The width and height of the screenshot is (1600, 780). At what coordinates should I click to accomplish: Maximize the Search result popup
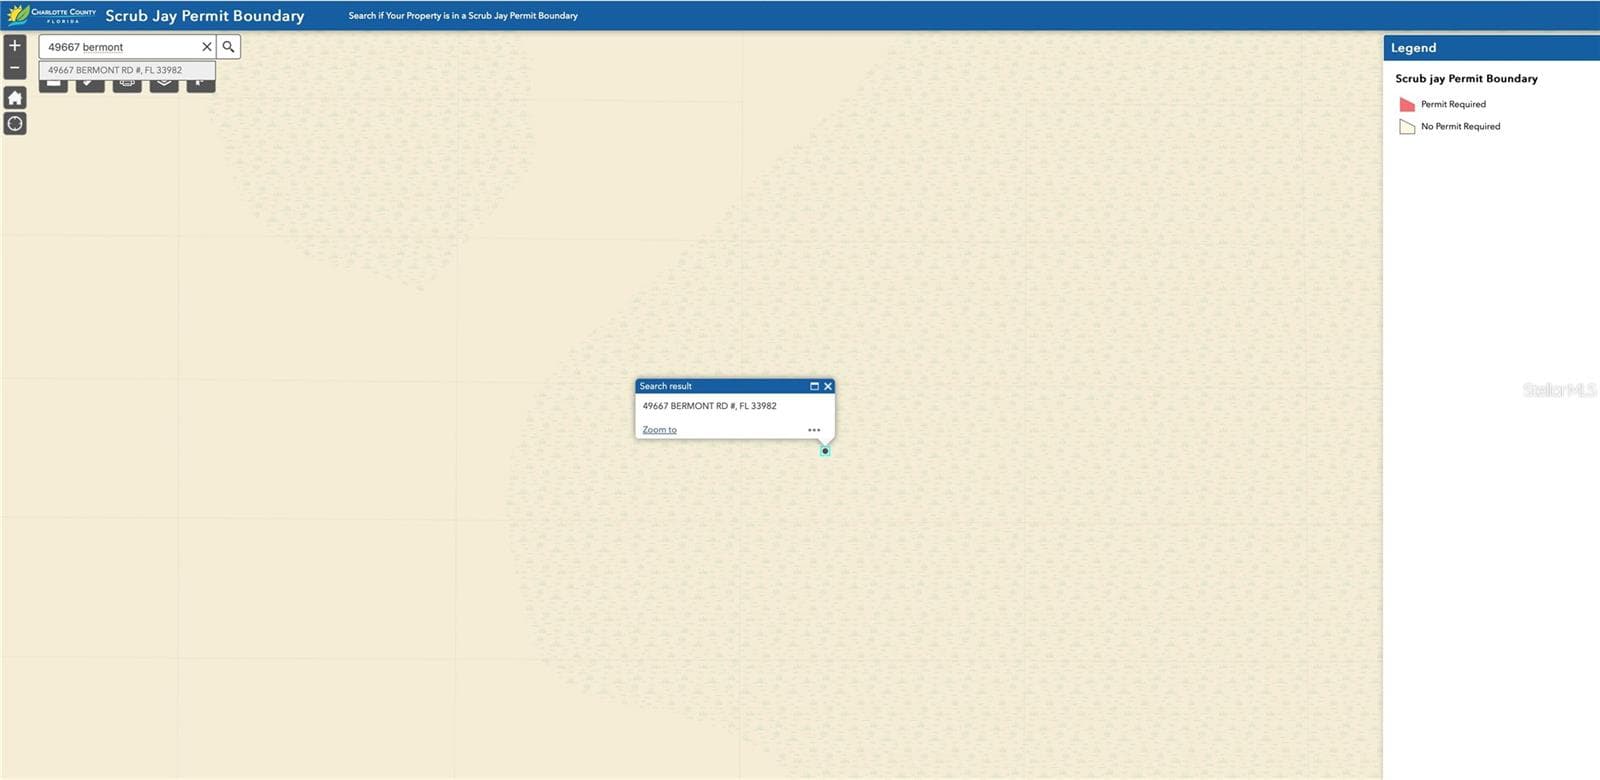pos(814,386)
